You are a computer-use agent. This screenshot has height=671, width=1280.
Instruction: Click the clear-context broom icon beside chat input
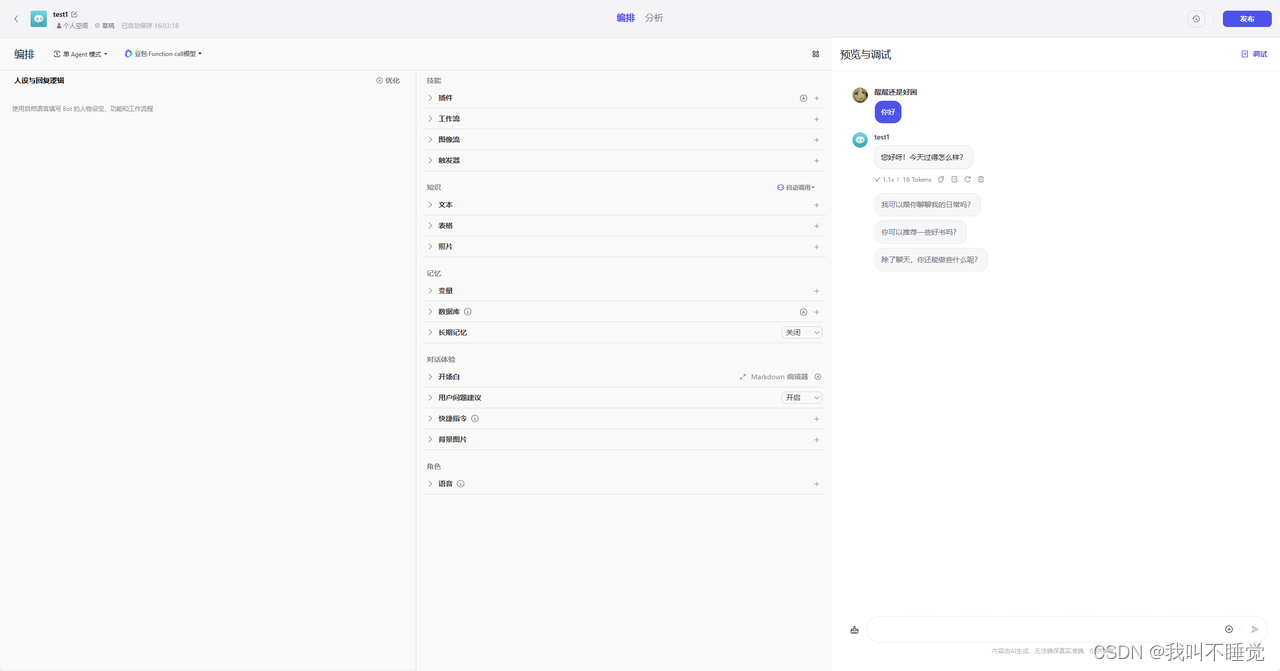(x=854, y=630)
